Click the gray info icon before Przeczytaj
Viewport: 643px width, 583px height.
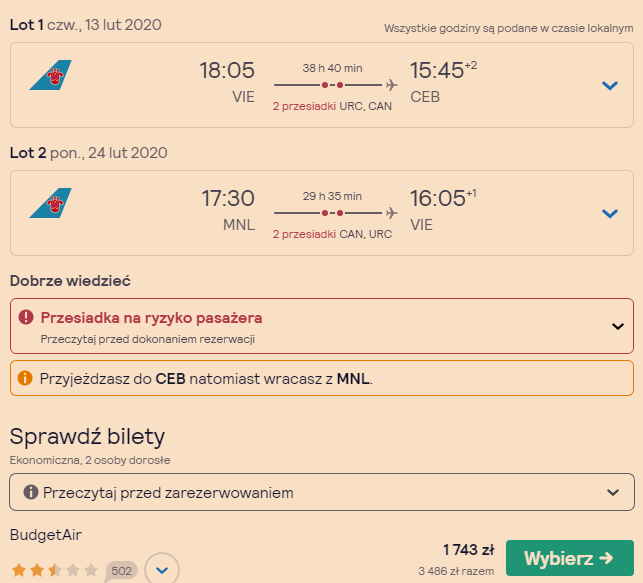click(x=31, y=492)
